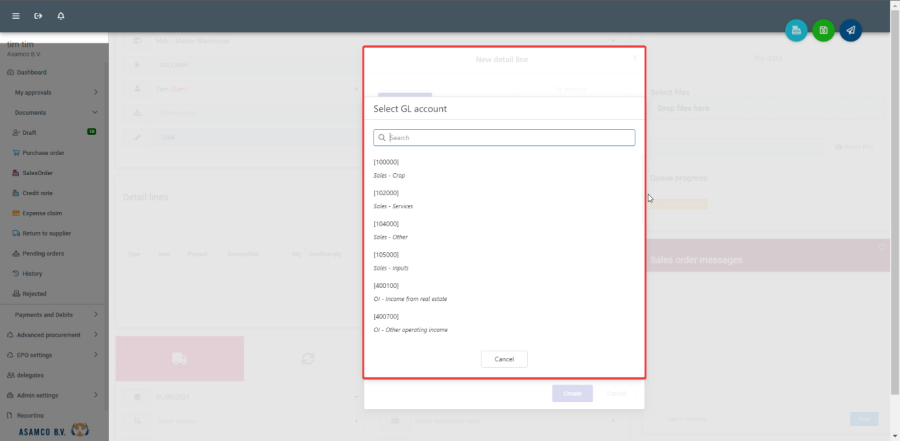Click the hamburger menu icon
The width and height of the screenshot is (900, 441).
click(x=15, y=16)
